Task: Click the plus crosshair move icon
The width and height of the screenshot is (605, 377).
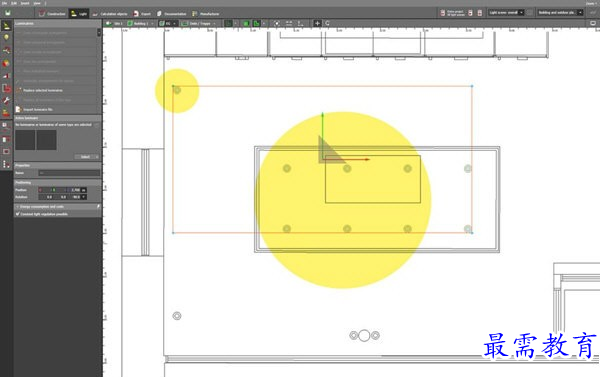Action: (317, 24)
